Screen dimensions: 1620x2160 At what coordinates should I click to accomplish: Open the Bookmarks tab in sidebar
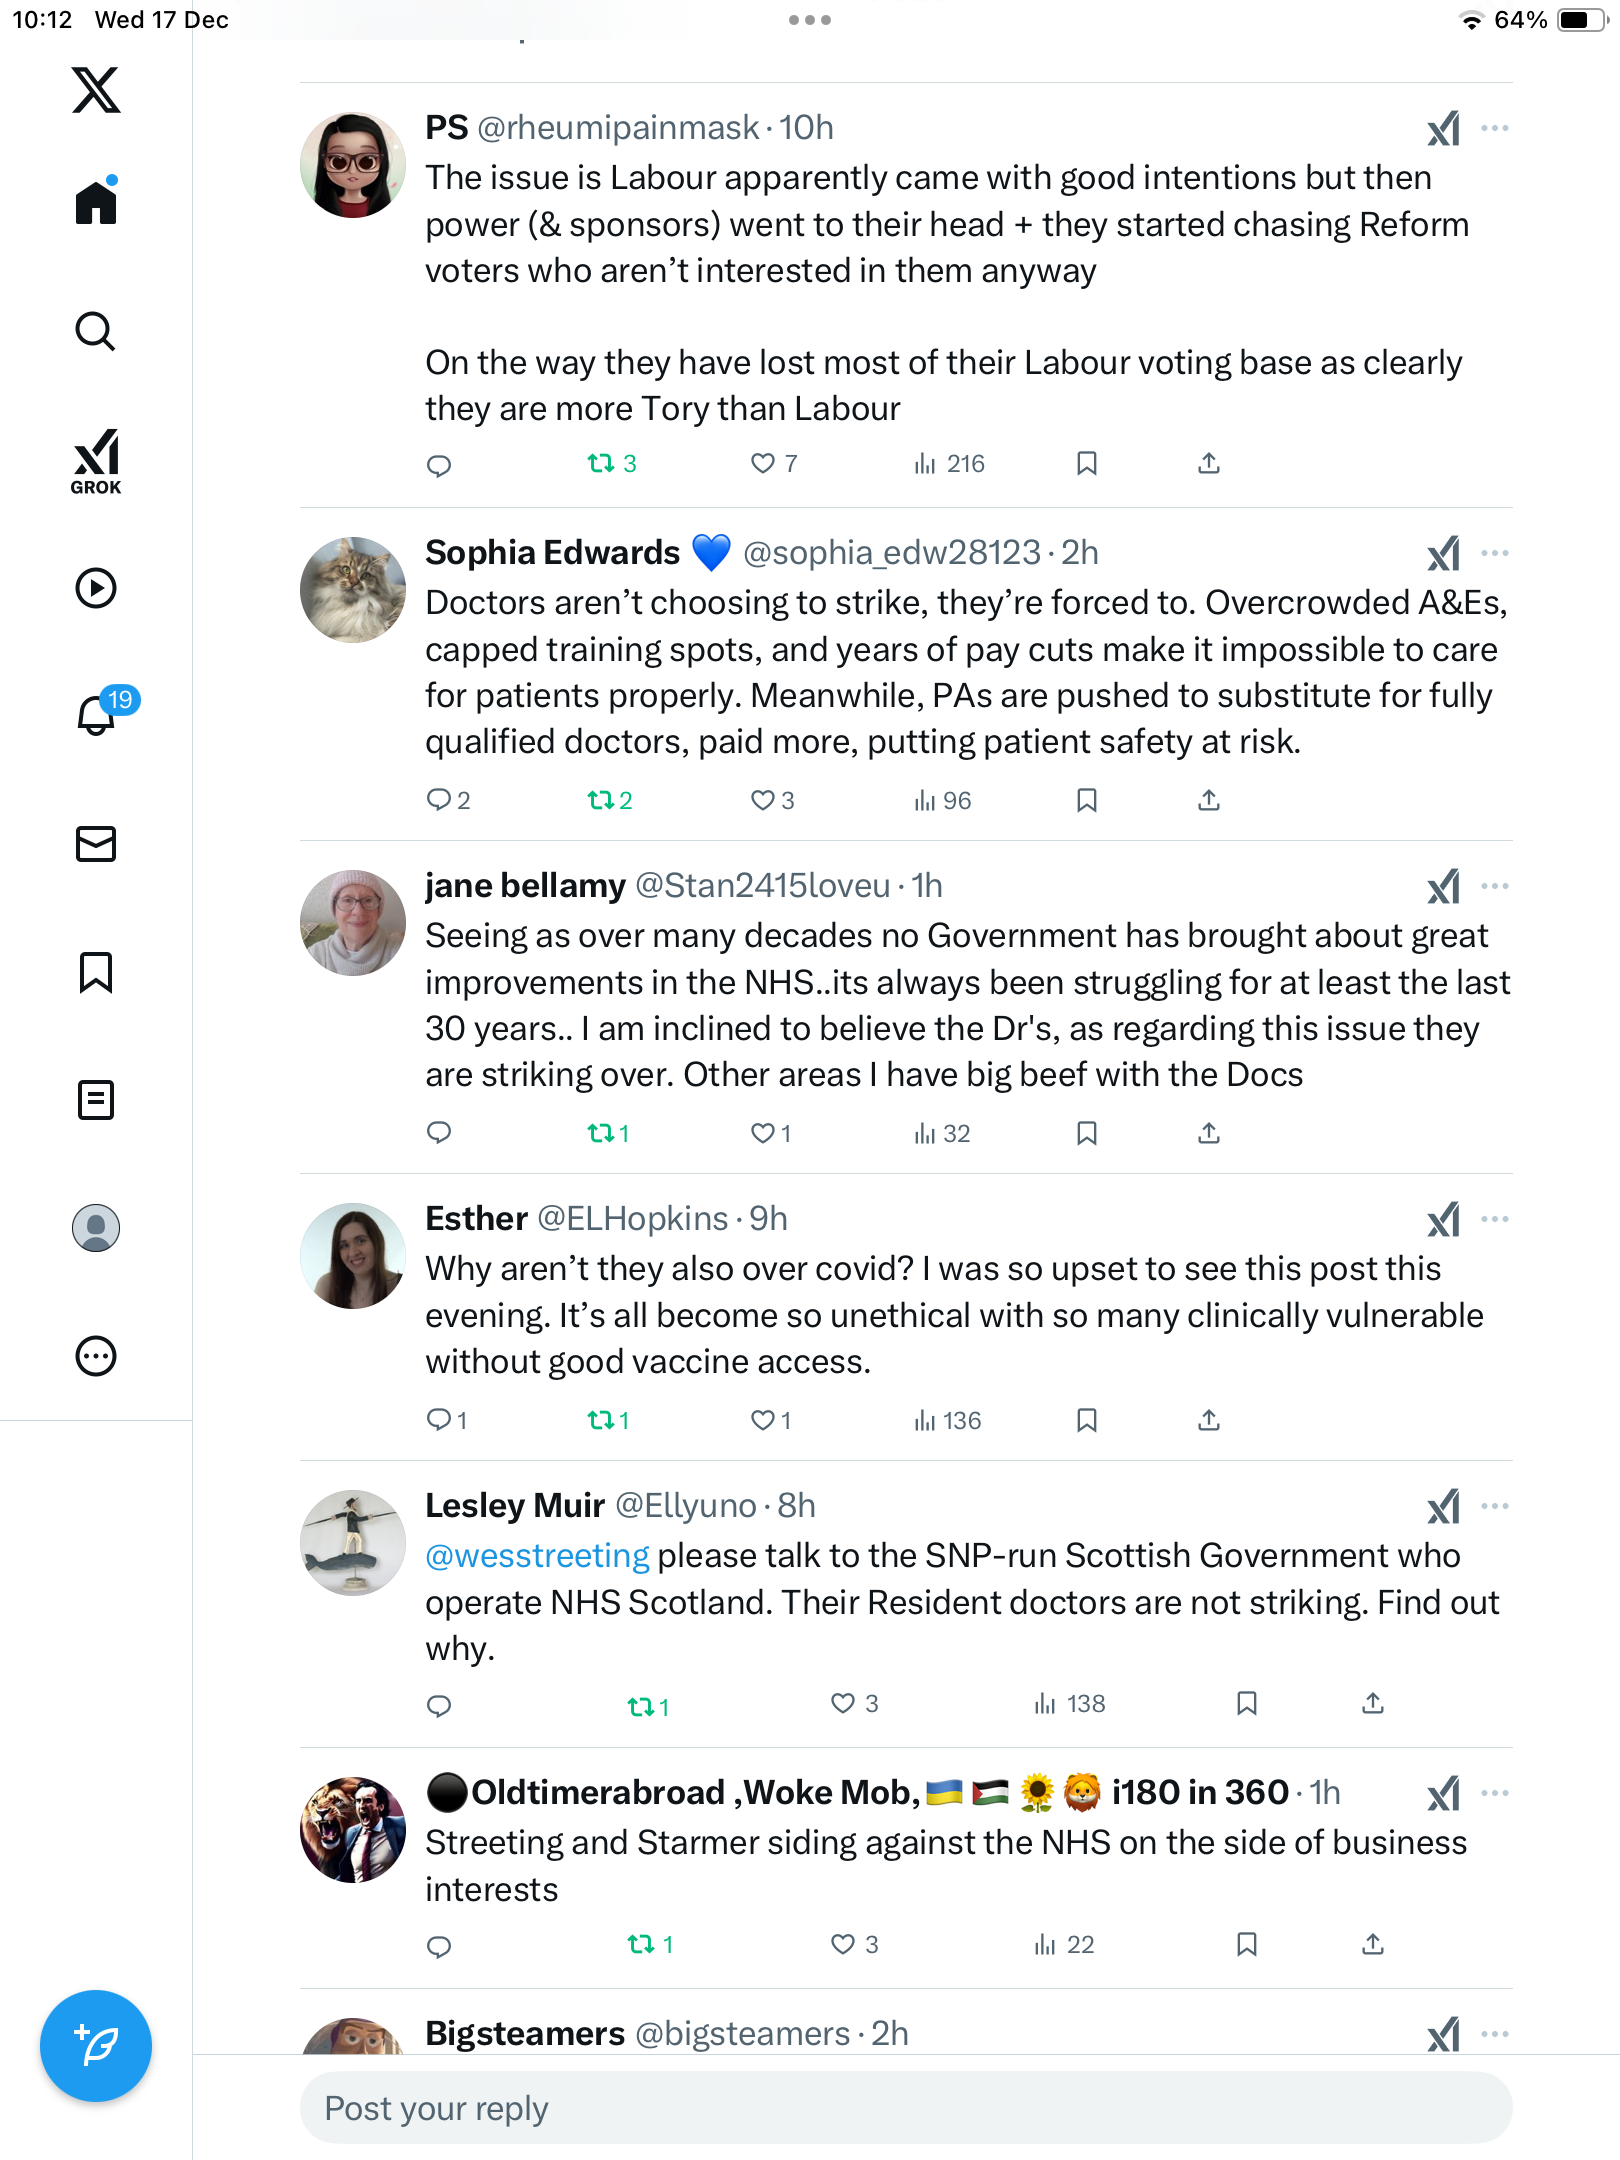(x=96, y=972)
